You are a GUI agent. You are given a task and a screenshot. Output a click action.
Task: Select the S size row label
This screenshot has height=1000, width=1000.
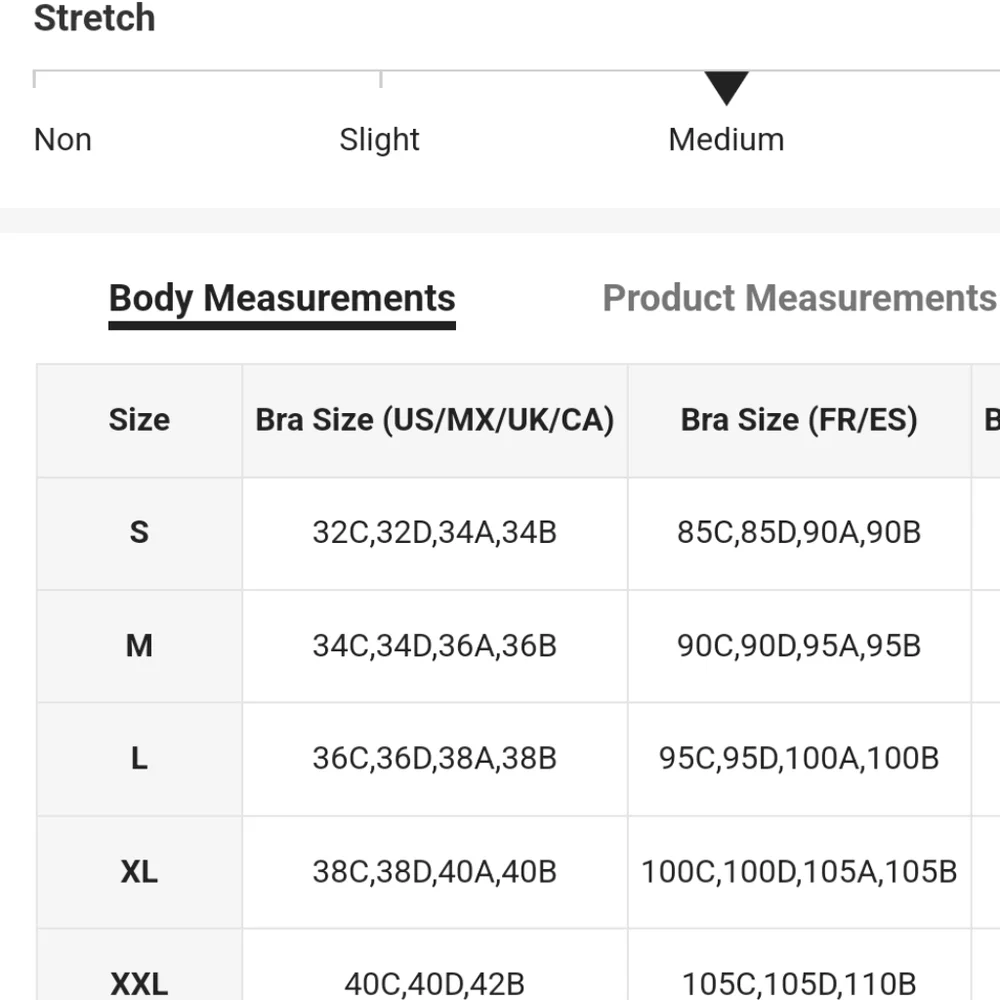[x=140, y=533]
